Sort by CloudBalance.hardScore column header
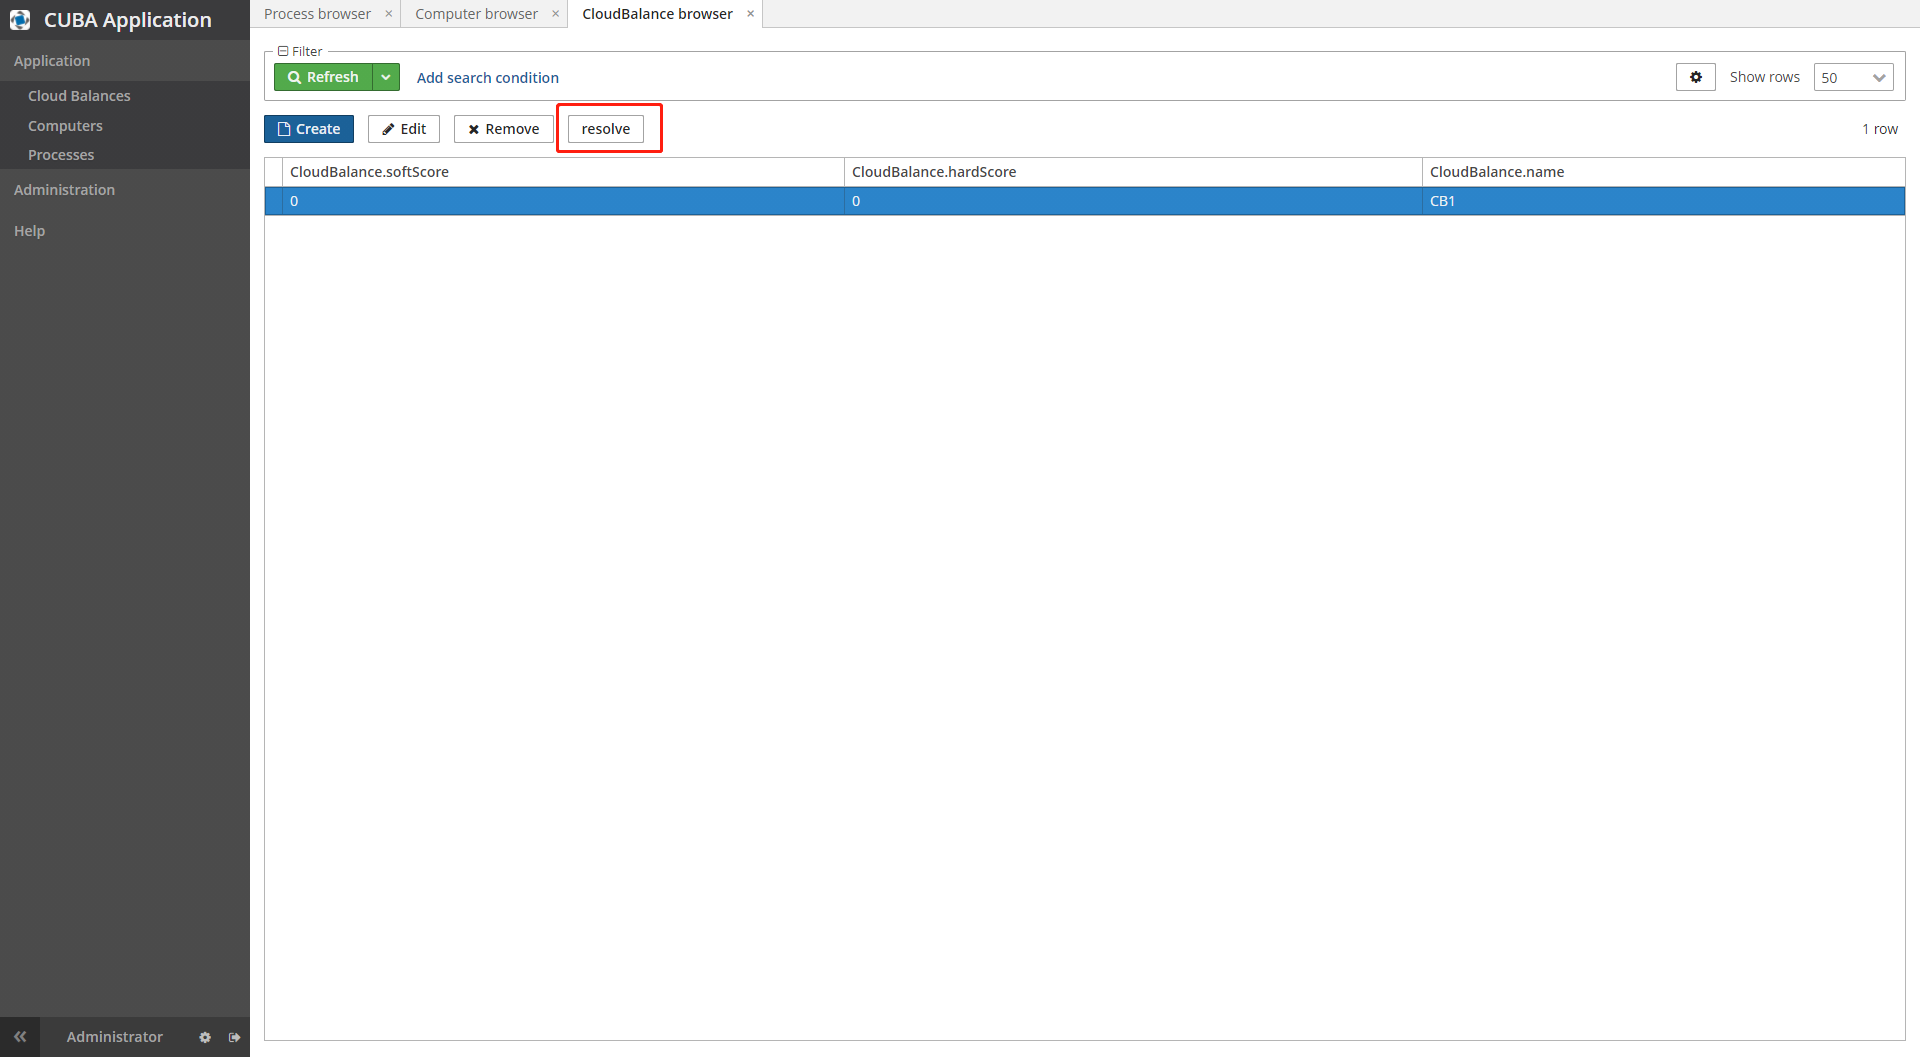Screen dimensions: 1920x1057 [x=1133, y=172]
